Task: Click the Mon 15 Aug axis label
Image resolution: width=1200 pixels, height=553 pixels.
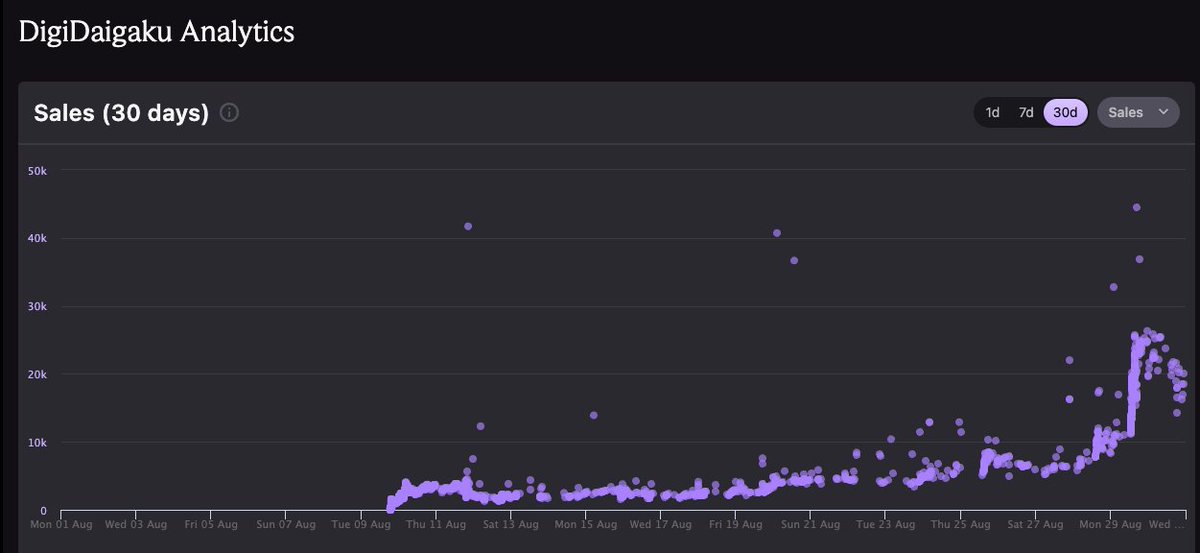Action: [x=586, y=523]
